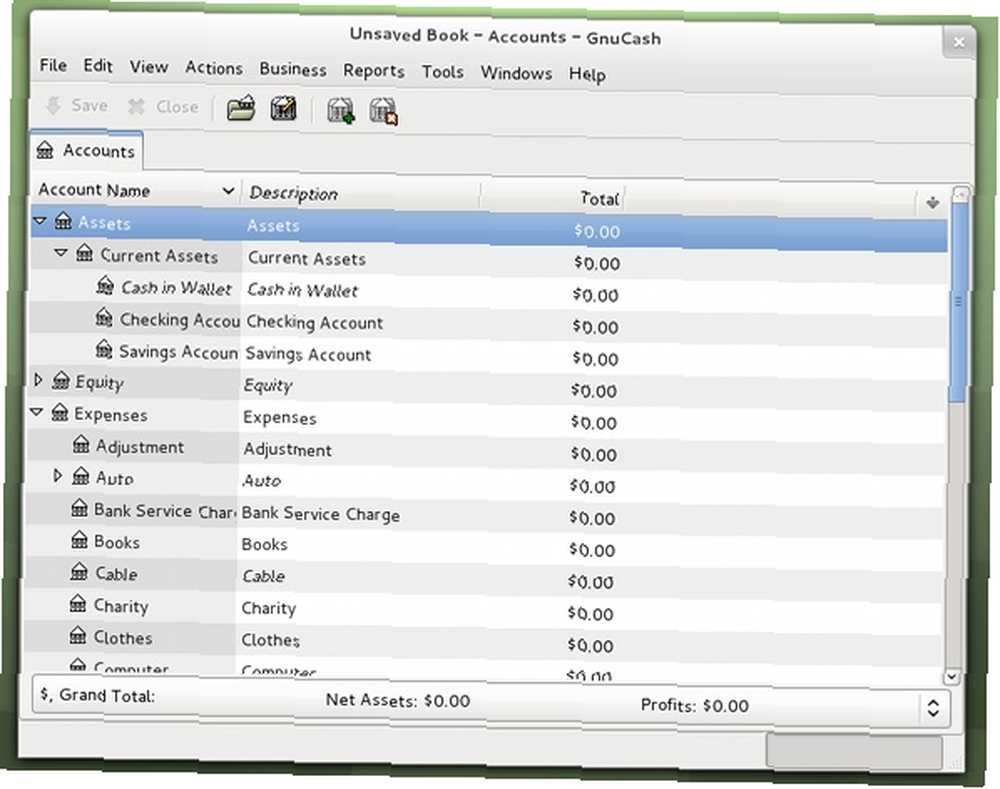This screenshot has width=1000, height=789.
Task: Click the Open account folder icon
Action: 241,108
